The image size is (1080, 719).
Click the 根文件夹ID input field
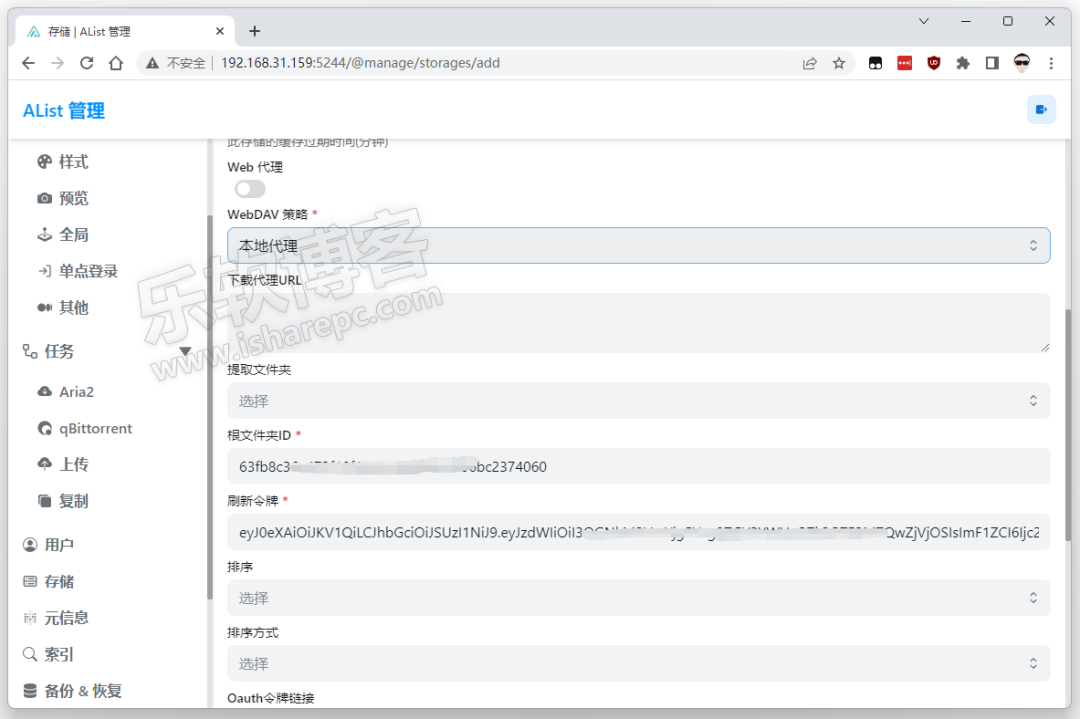[x=638, y=466]
